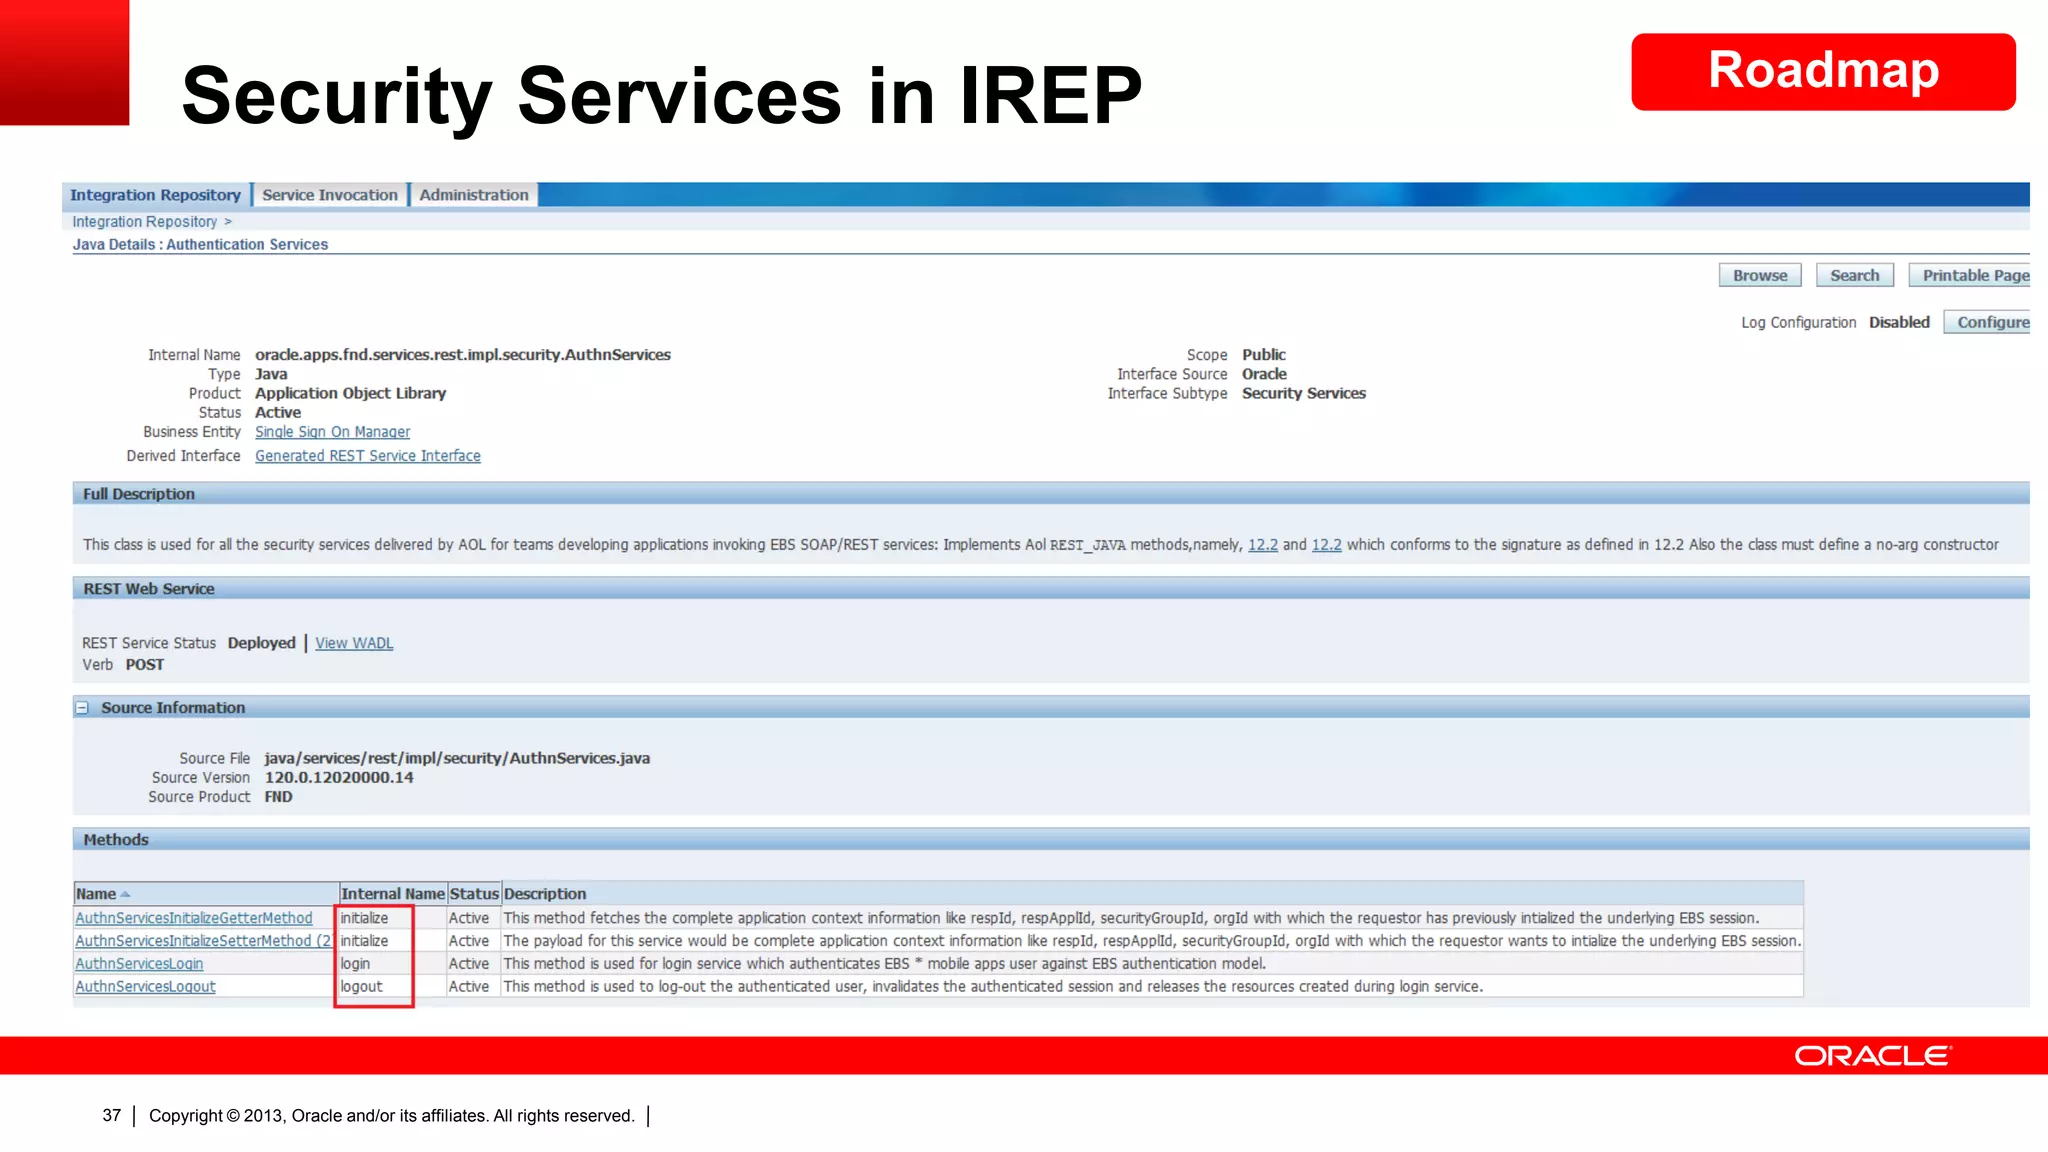Viewport: 2048px width, 1152px height.
Task: Collapse the Source Information section
Action: pyautogui.click(x=82, y=708)
